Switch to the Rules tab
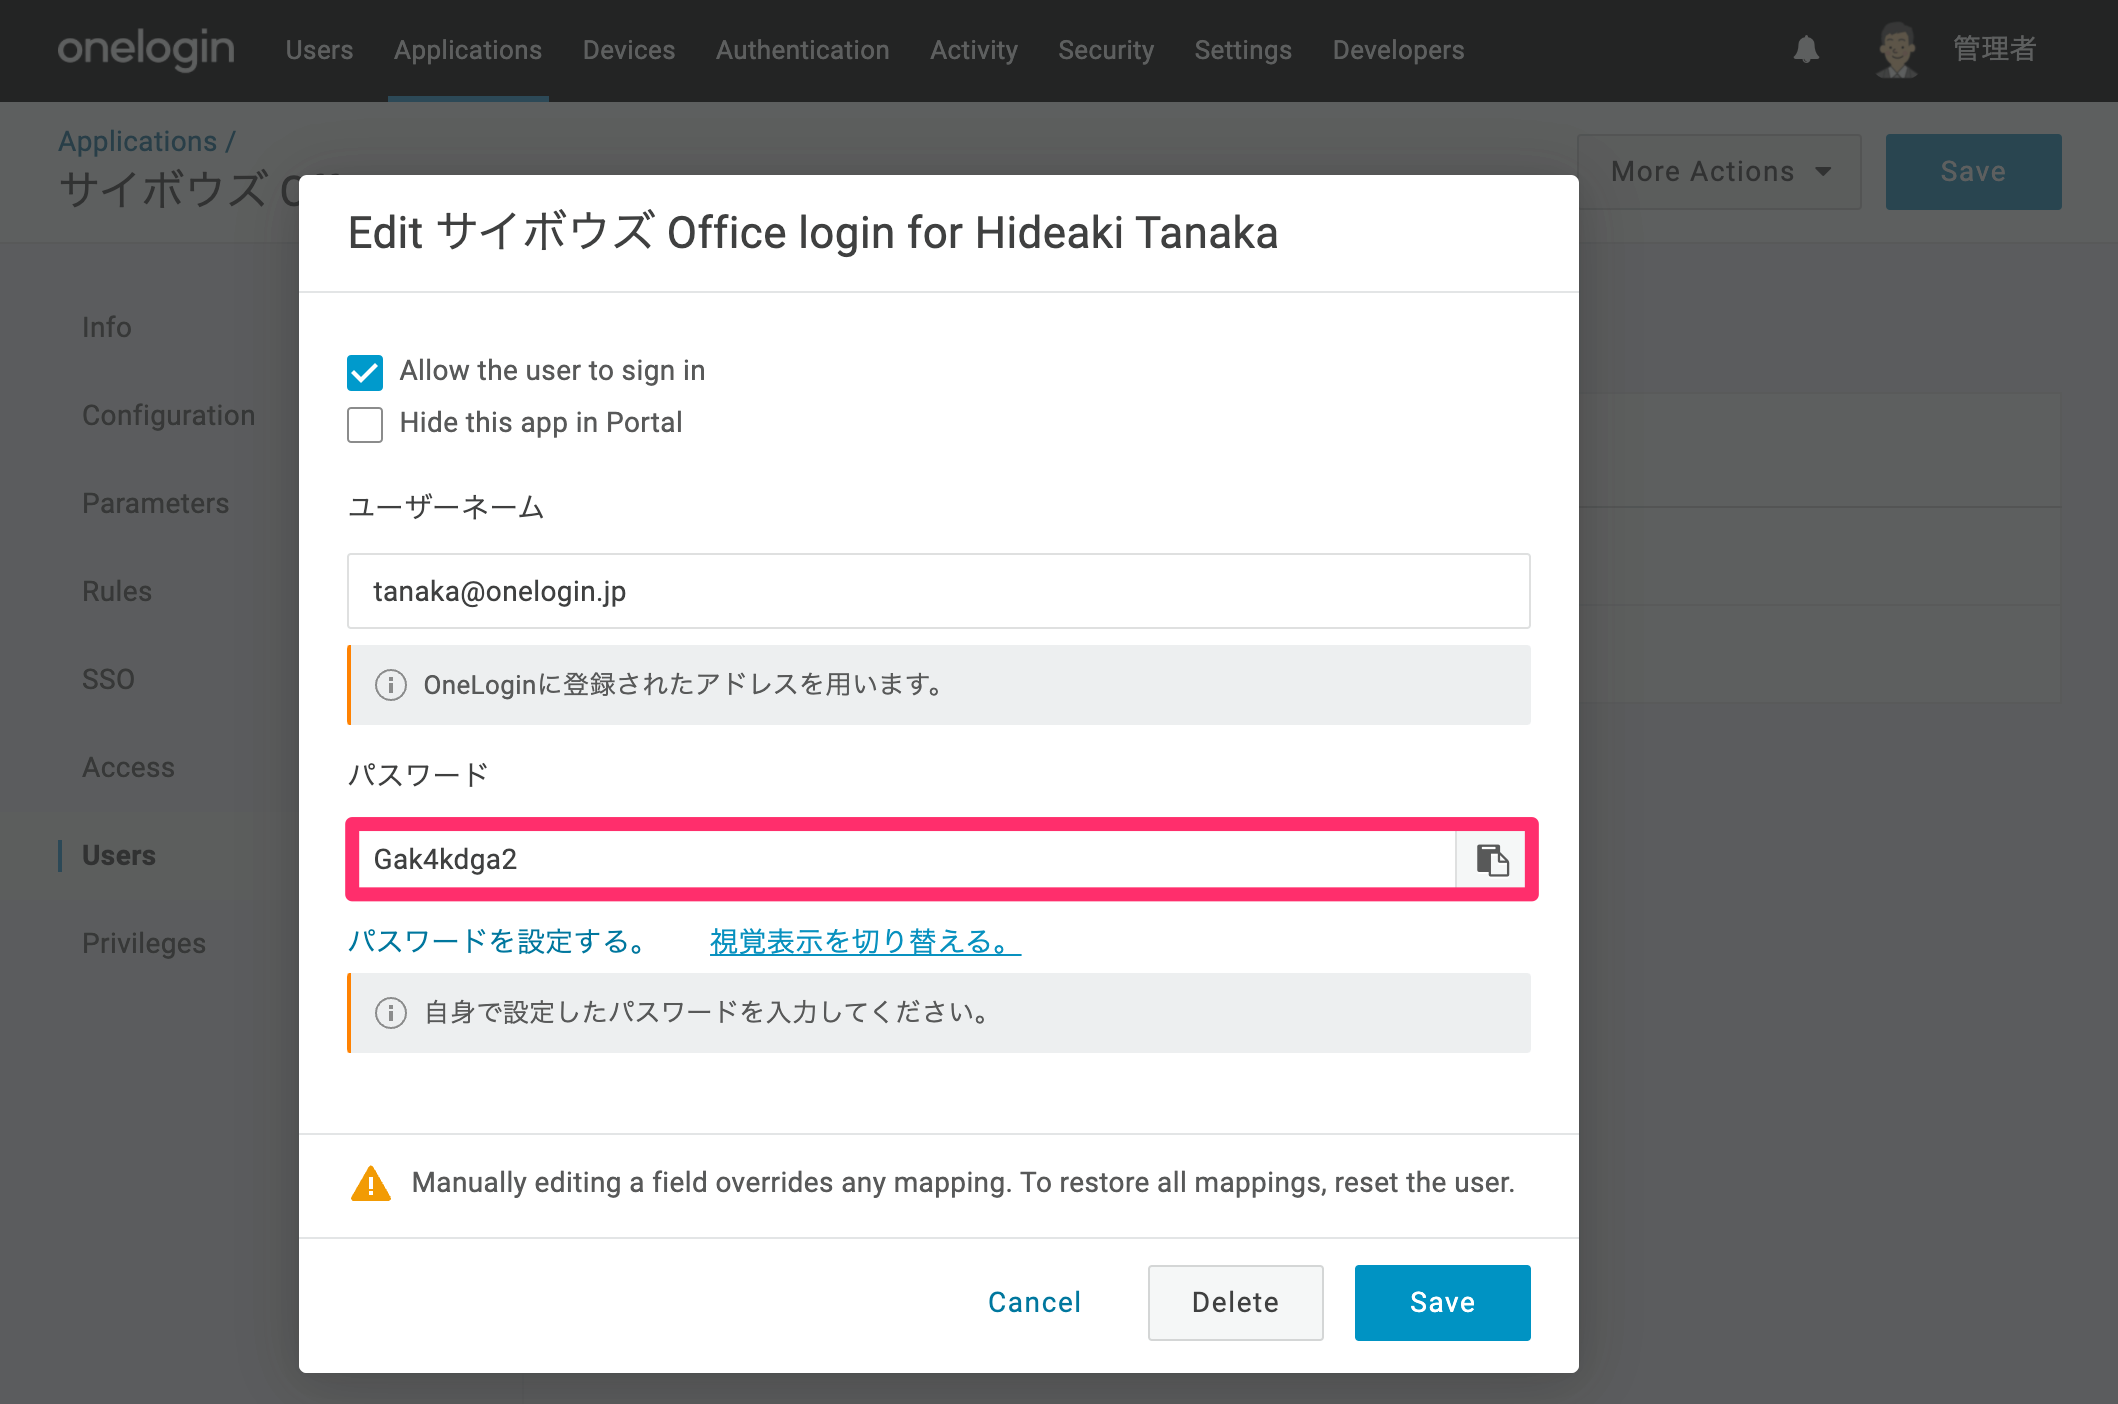The height and width of the screenshot is (1404, 2118). pos(117,591)
